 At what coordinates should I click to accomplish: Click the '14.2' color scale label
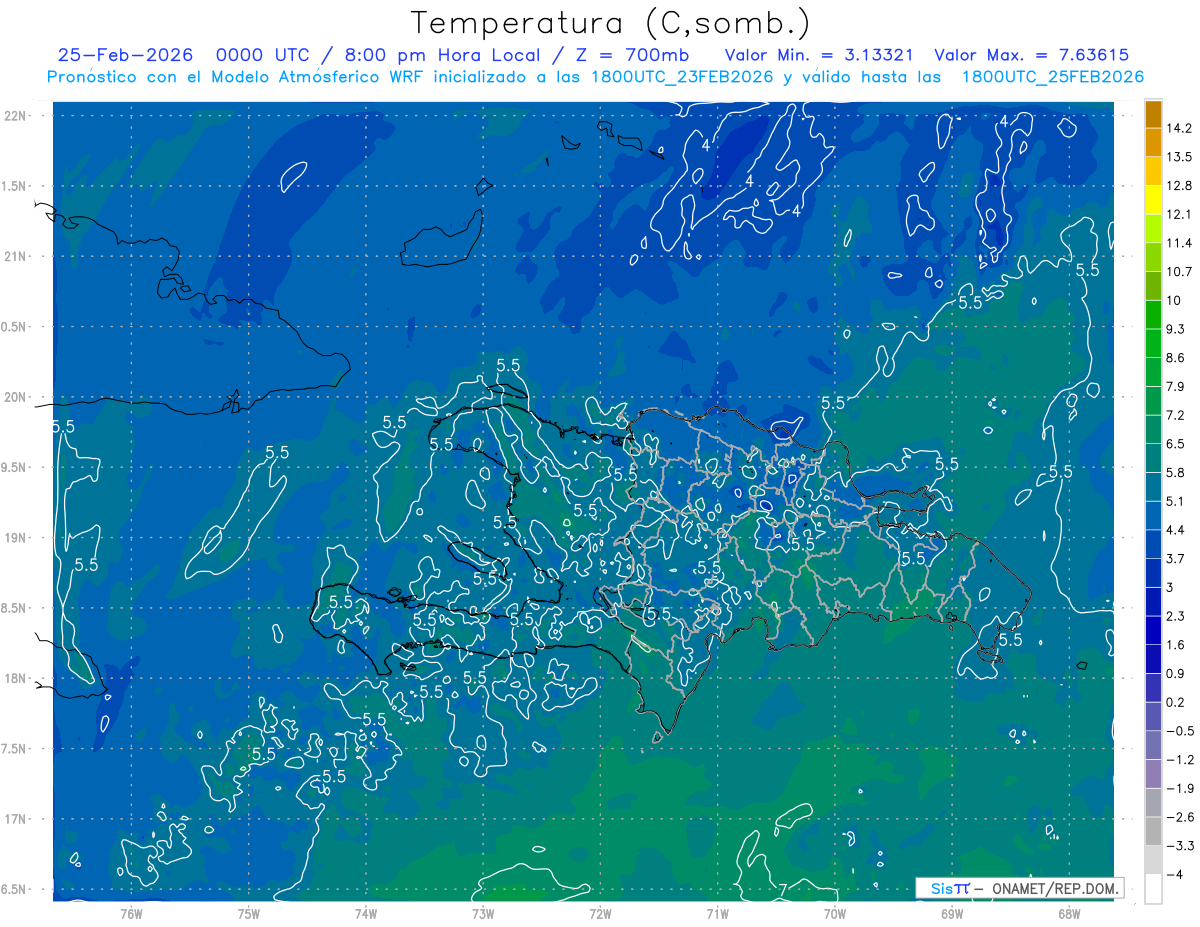click(1180, 129)
